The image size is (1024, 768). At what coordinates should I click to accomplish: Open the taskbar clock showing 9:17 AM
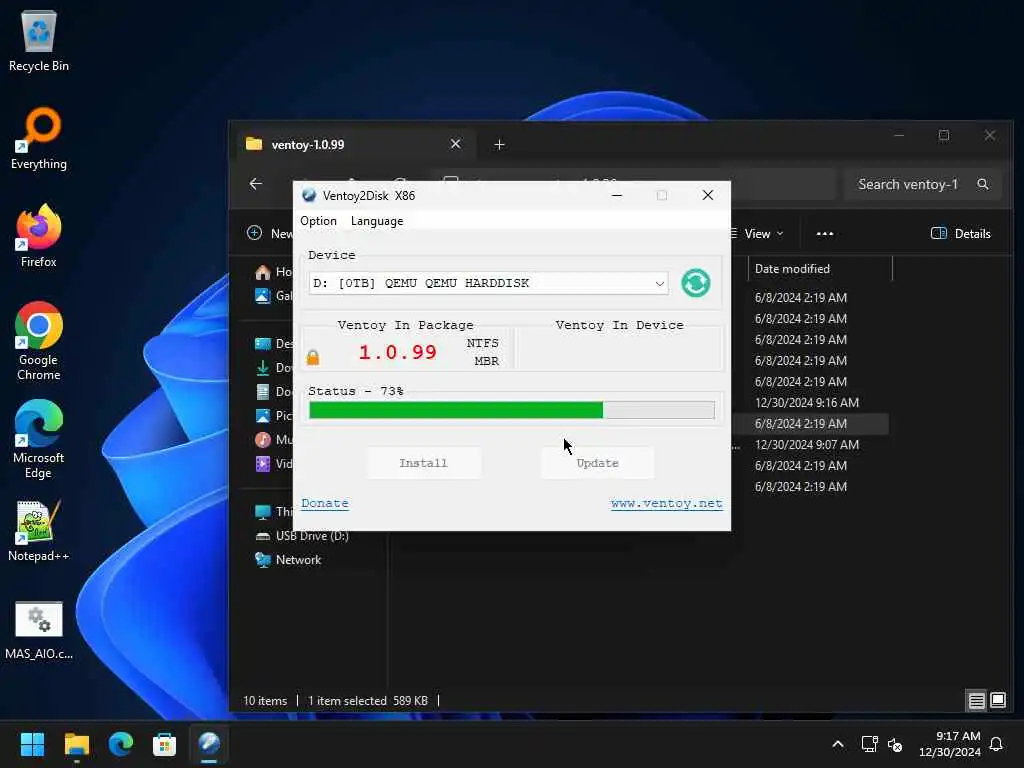click(950, 744)
